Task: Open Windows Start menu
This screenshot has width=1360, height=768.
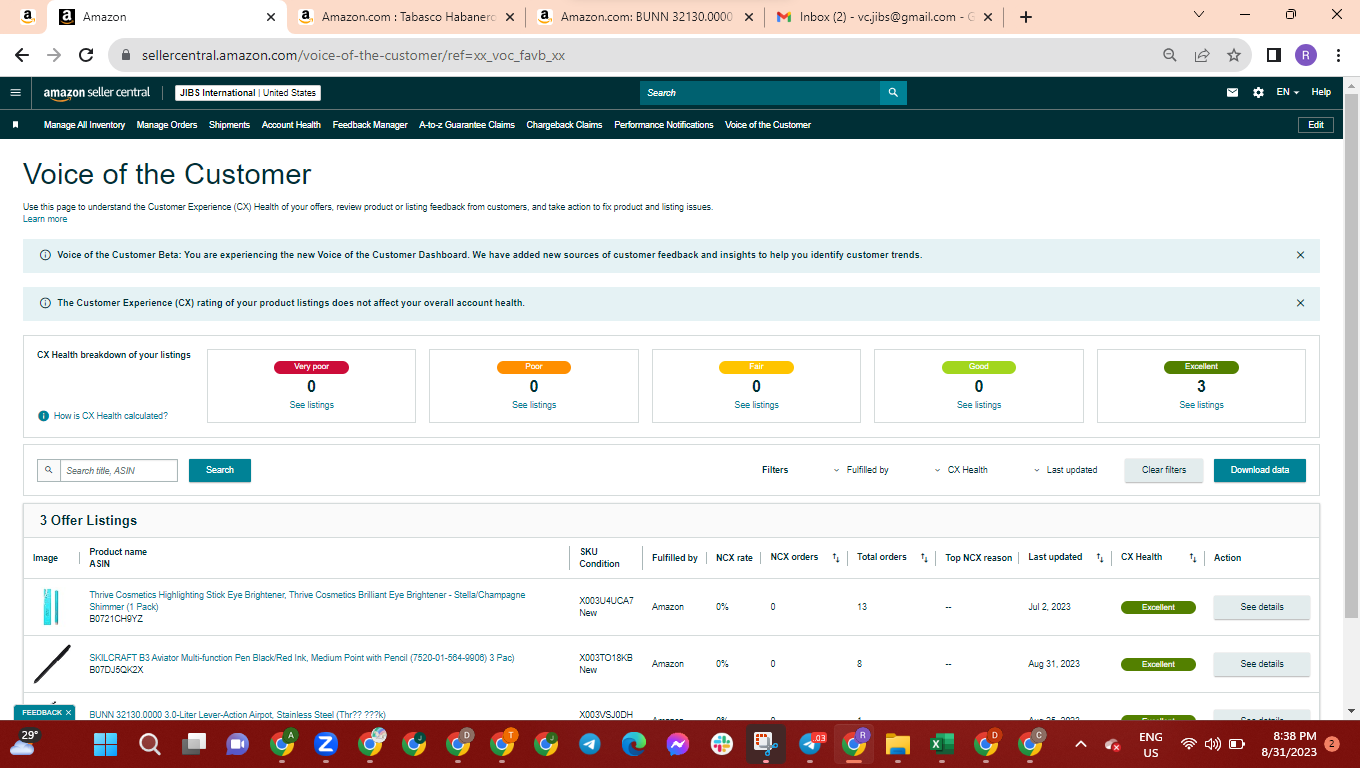Action: pyautogui.click(x=105, y=744)
